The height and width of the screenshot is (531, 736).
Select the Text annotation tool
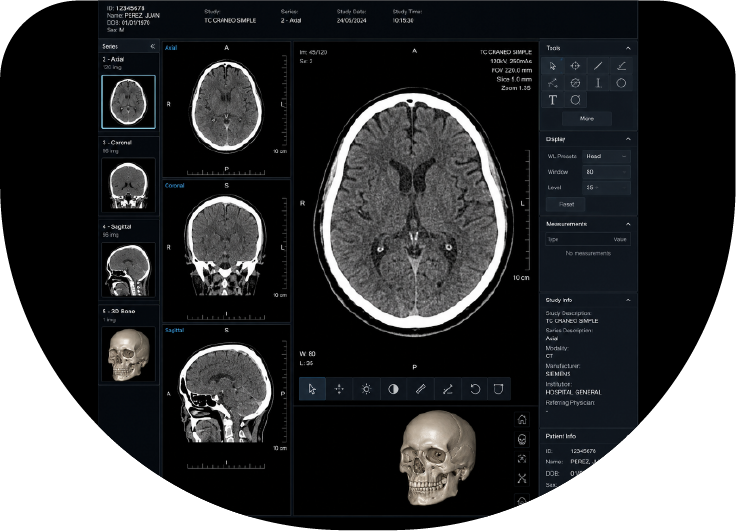point(552,100)
